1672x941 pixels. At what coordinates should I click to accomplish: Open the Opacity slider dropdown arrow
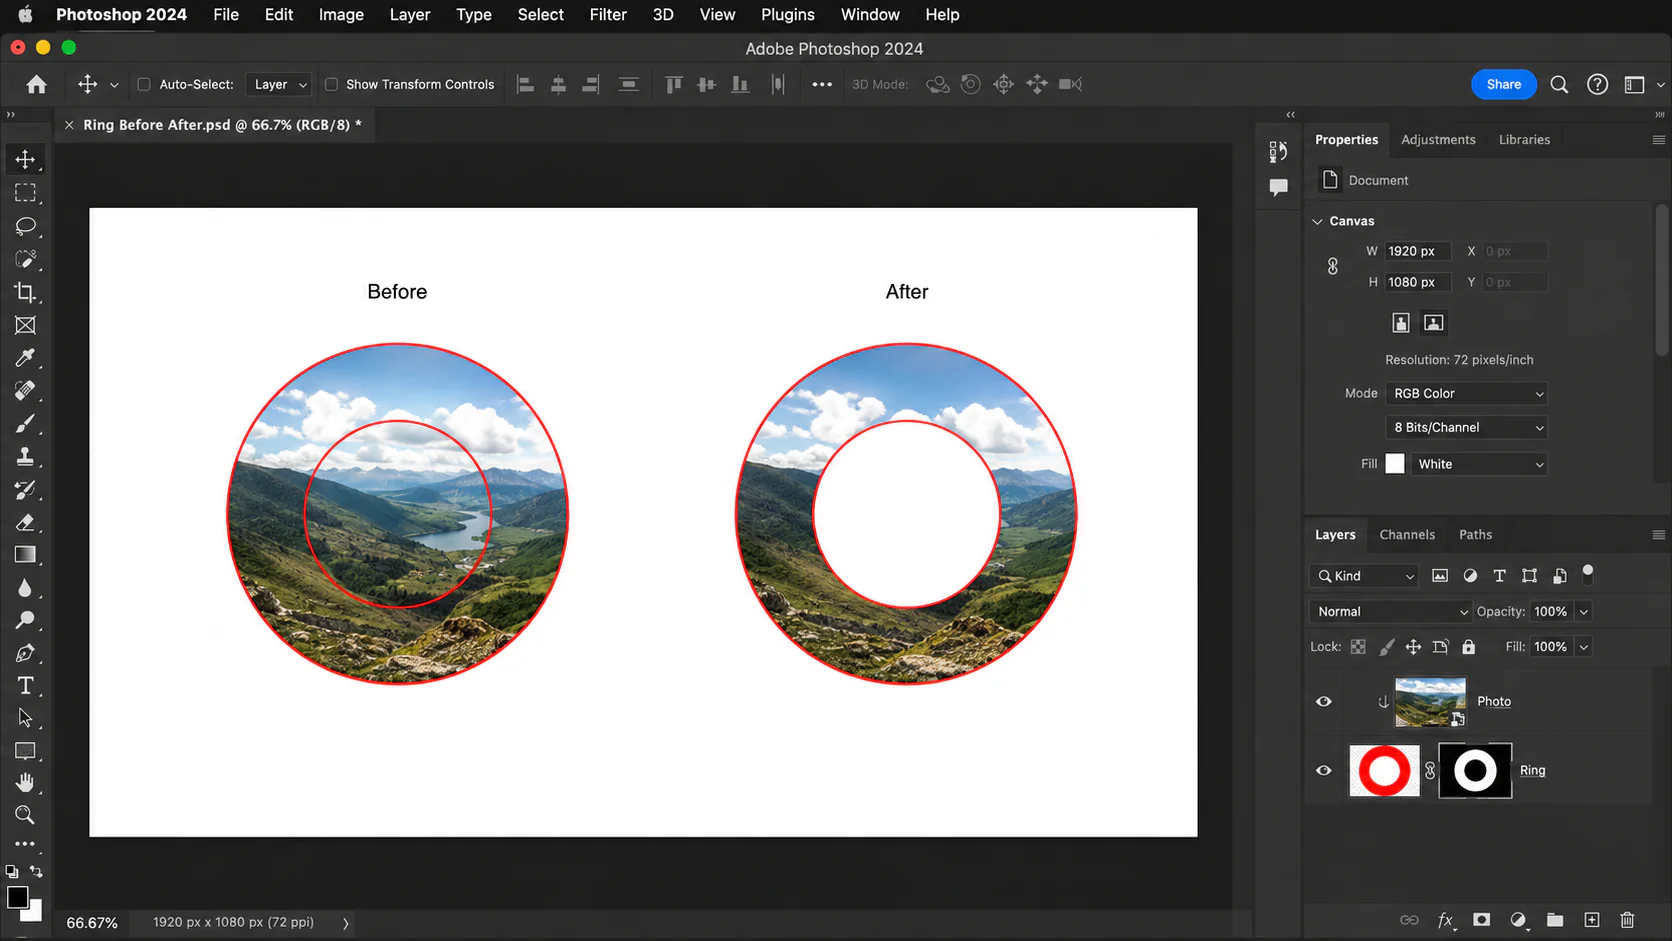[1584, 612]
